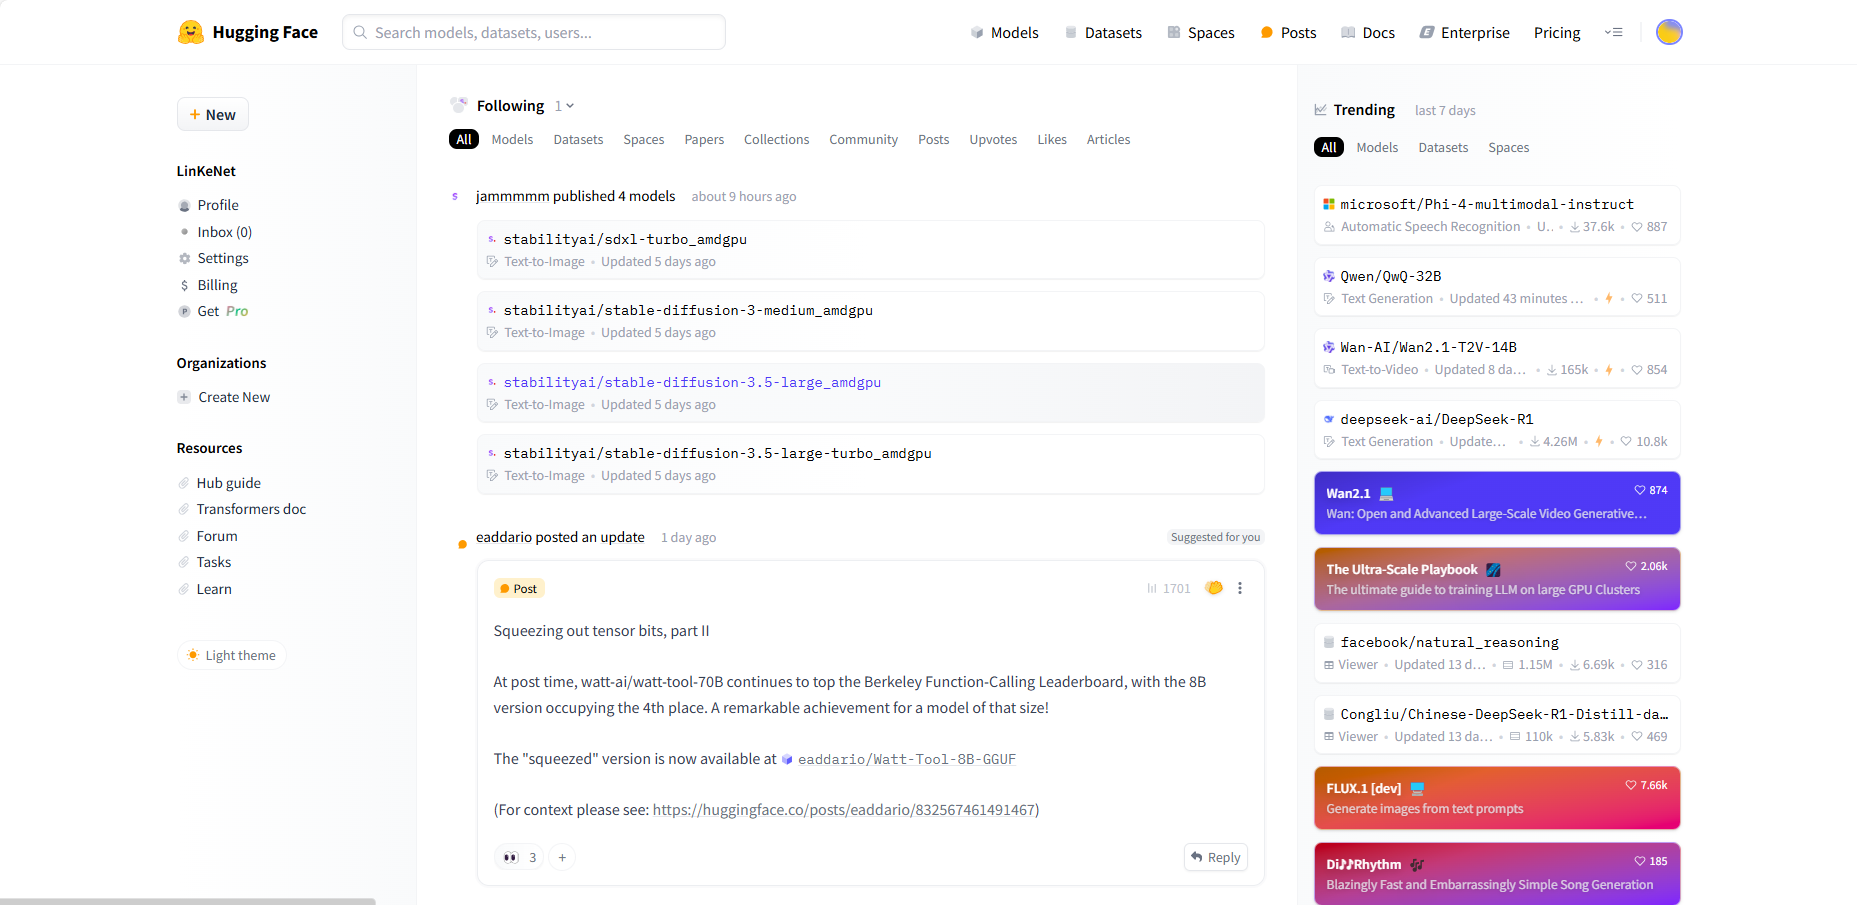Screen dimensions: 1857x905
Task: Click the eaddario user name in feed
Action: click(x=503, y=537)
